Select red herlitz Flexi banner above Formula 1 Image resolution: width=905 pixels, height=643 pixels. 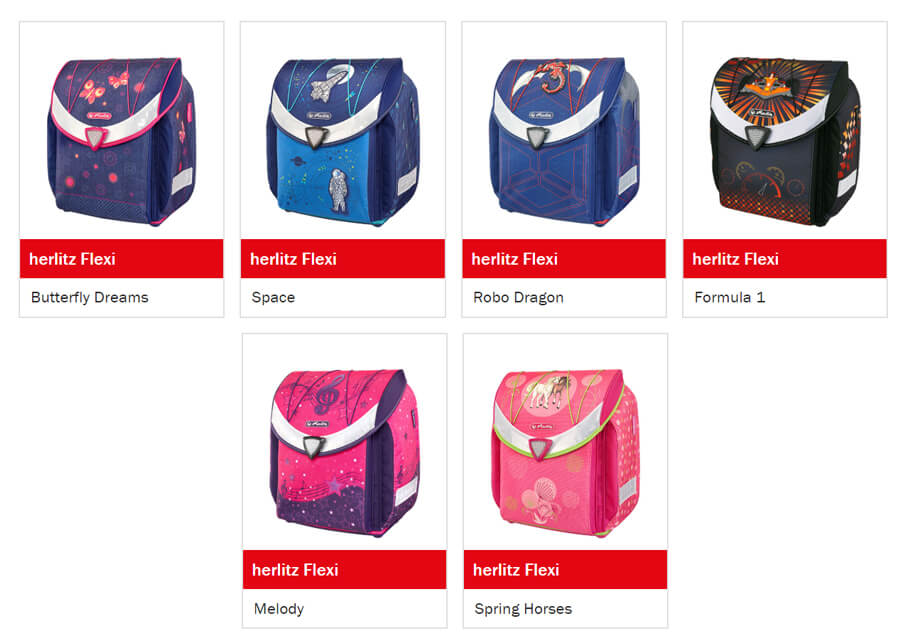point(785,259)
